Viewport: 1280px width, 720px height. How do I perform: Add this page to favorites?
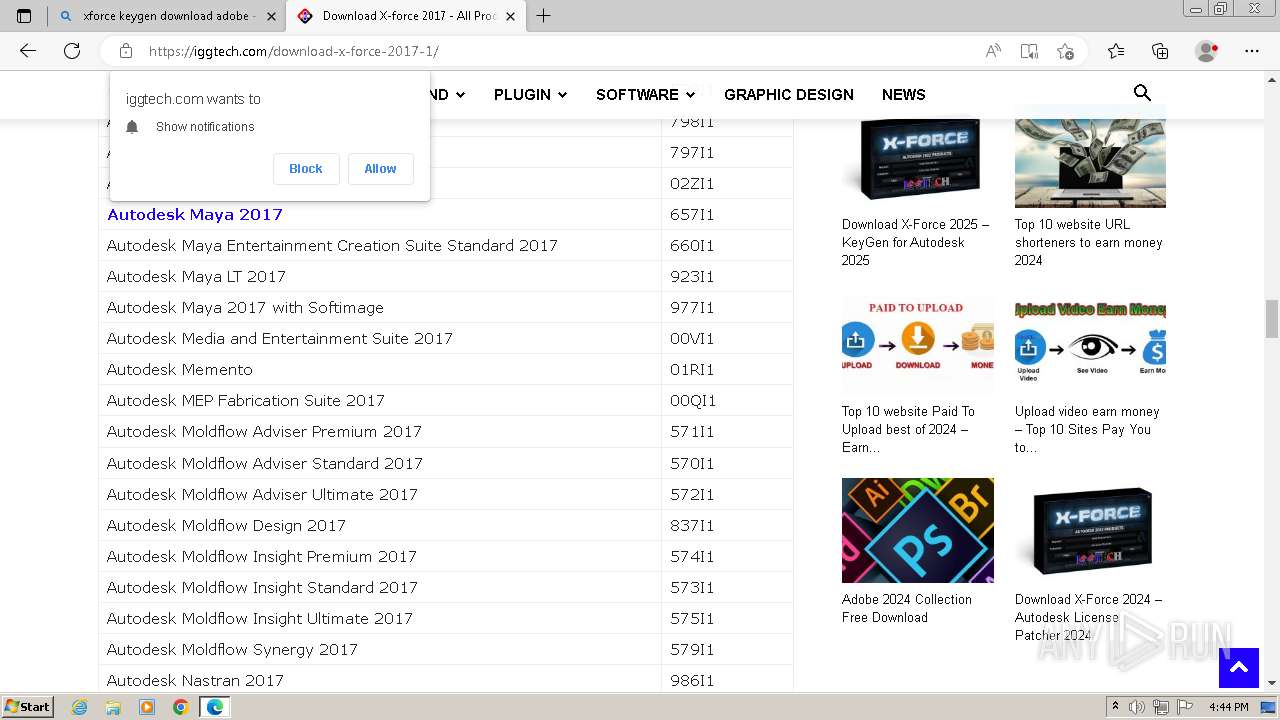[x=1065, y=51]
